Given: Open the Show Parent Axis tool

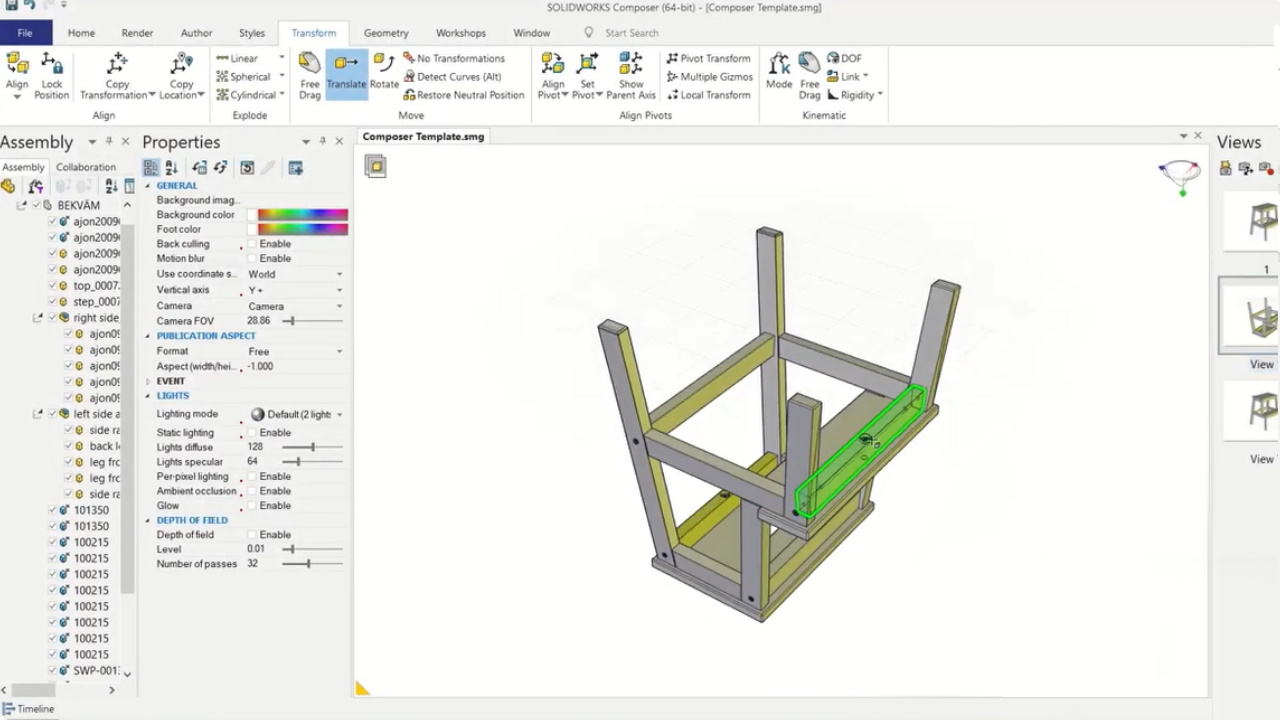Looking at the screenshot, I should point(631,74).
